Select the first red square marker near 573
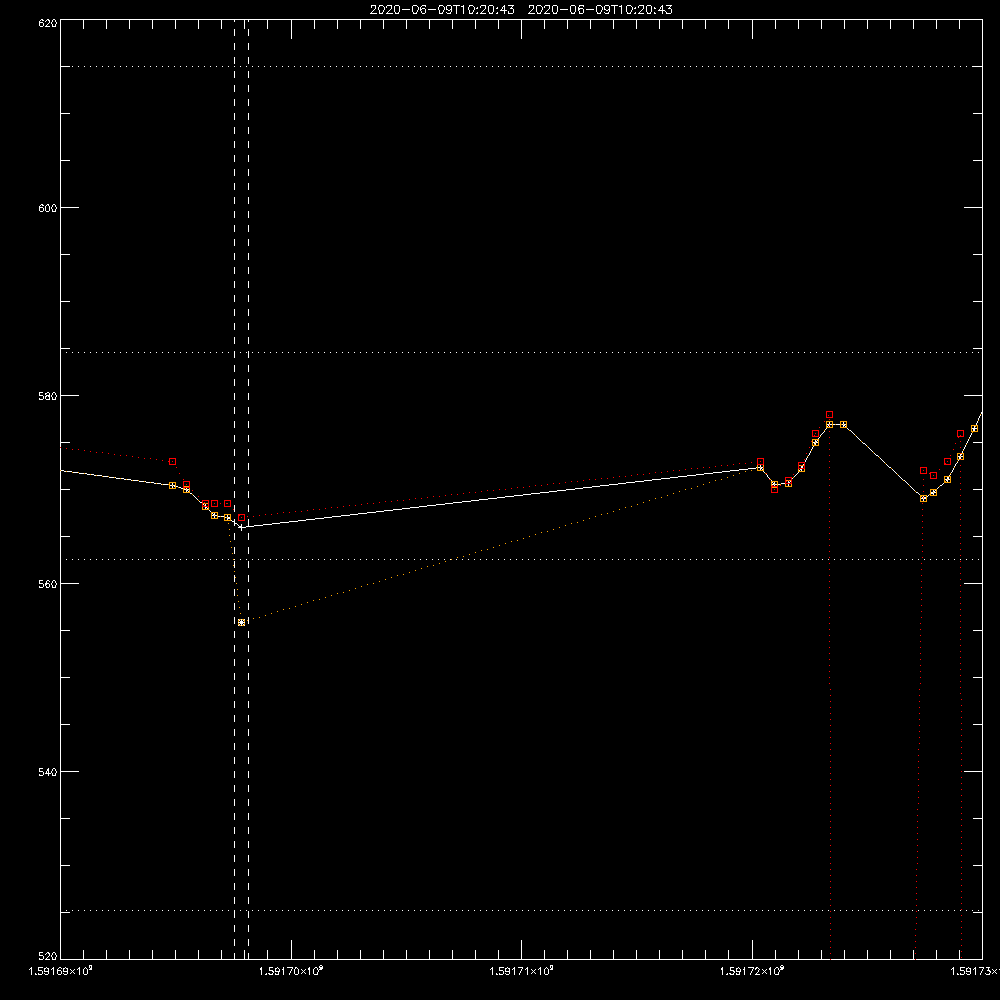Screen dimensions: 1000x1000 click(172, 461)
